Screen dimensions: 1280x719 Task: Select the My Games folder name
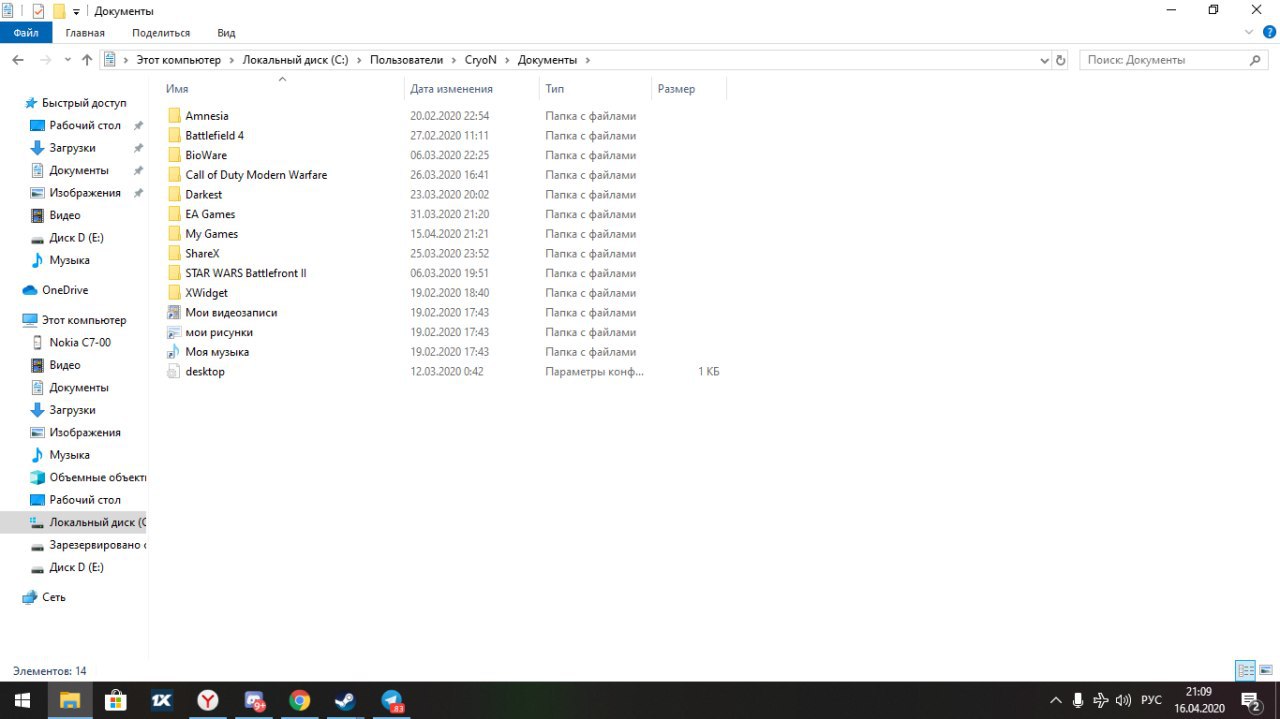click(212, 234)
